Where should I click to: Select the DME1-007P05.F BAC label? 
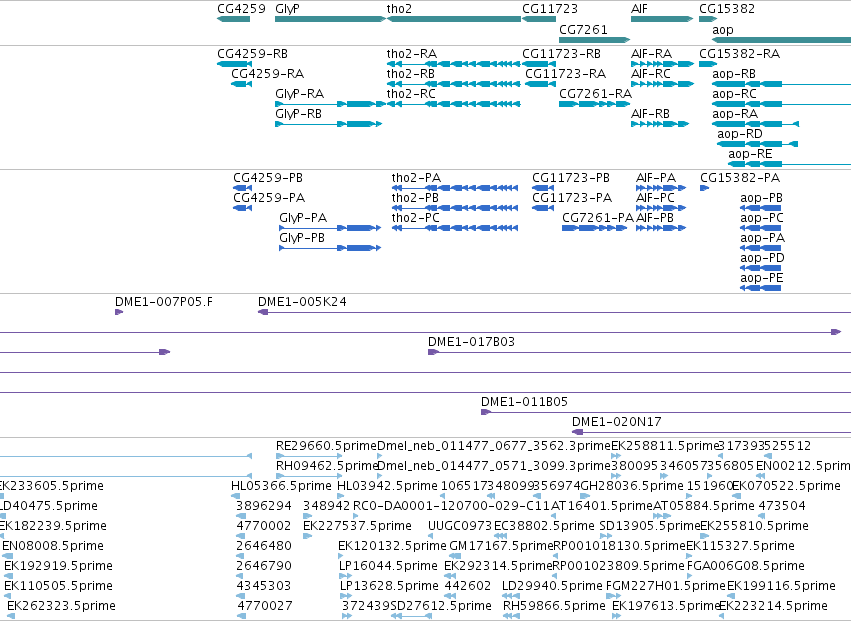tap(164, 302)
